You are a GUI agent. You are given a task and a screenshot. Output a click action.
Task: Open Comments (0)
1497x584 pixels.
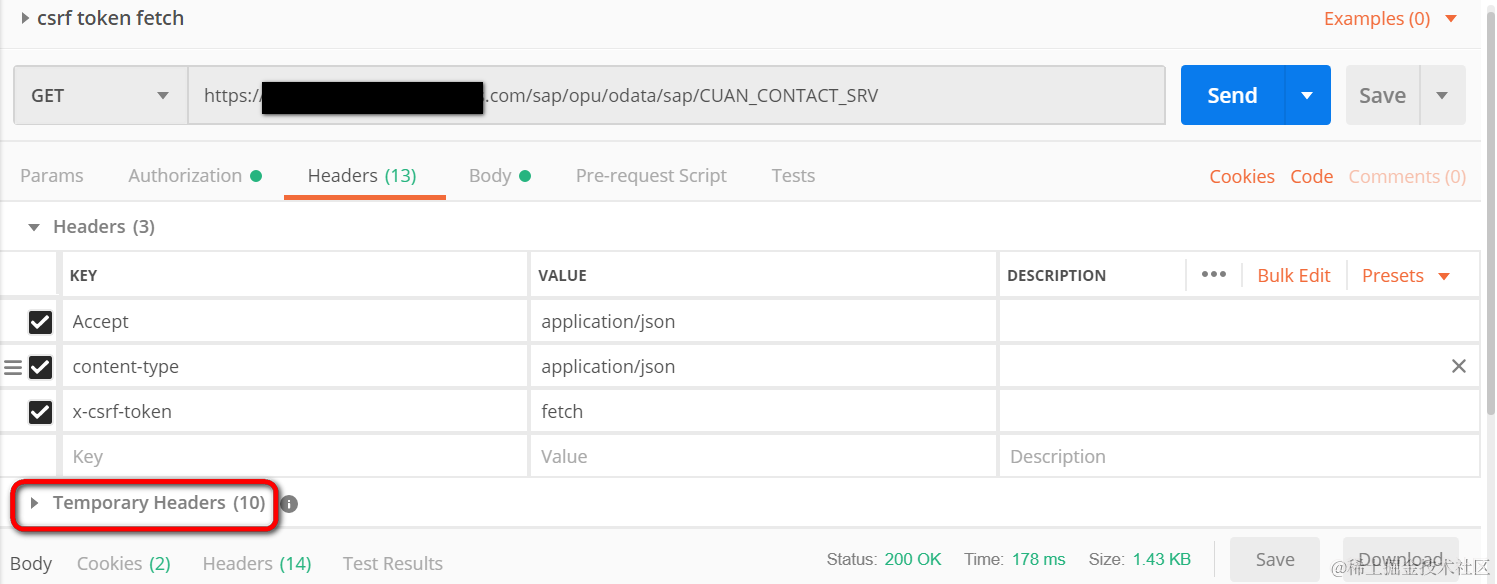(x=1407, y=176)
